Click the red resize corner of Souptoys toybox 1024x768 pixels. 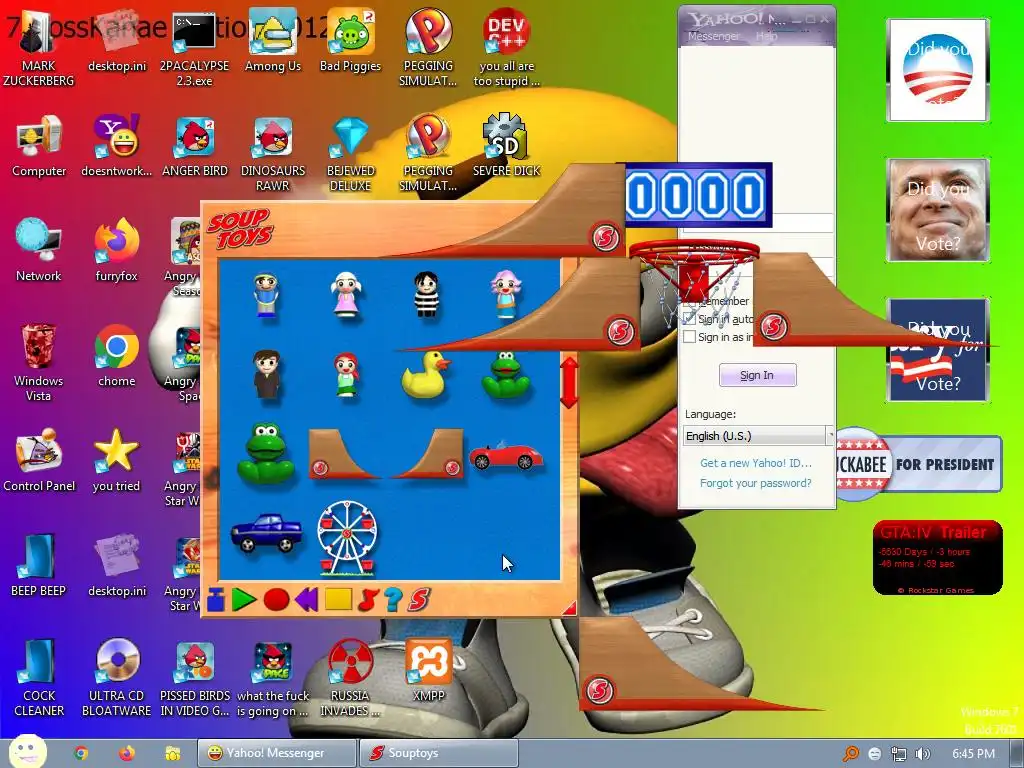coord(569,608)
